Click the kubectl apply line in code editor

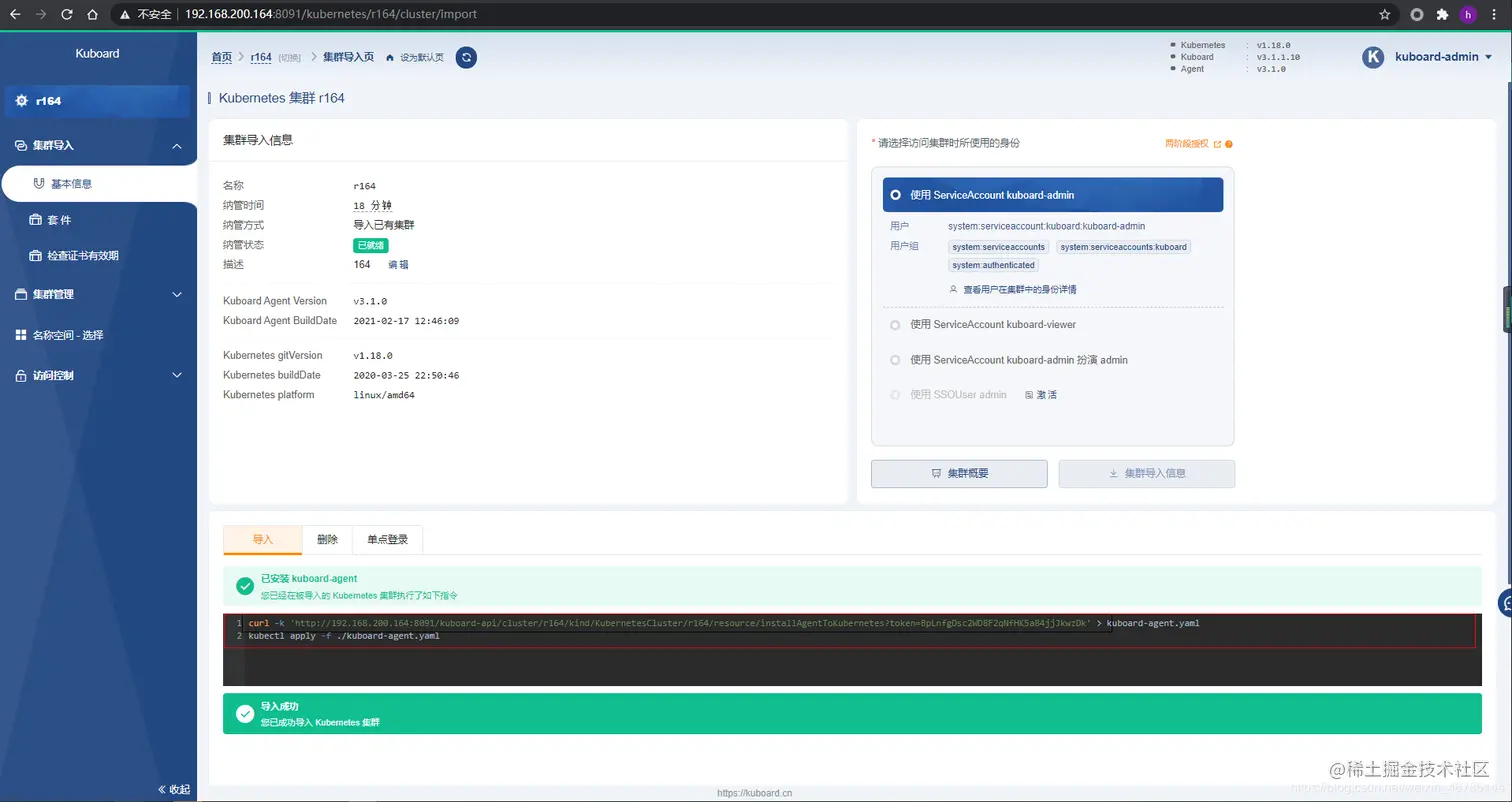pos(344,636)
